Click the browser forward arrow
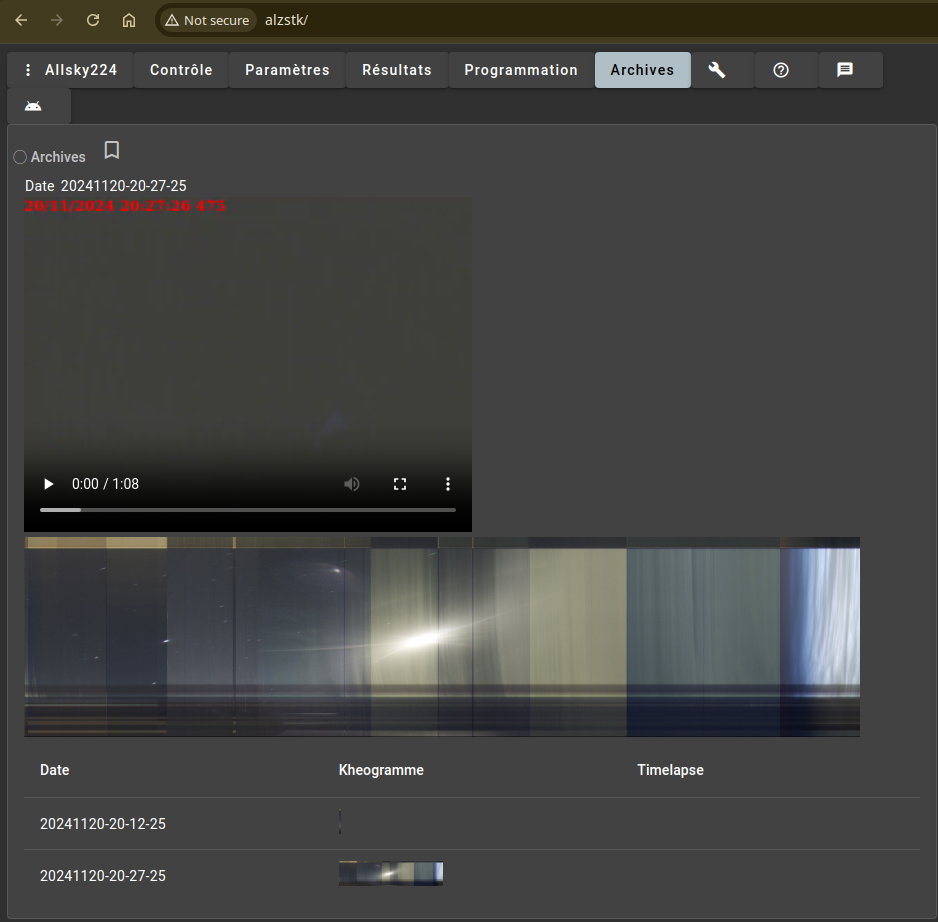Viewport: 938px width, 922px height. [57, 20]
